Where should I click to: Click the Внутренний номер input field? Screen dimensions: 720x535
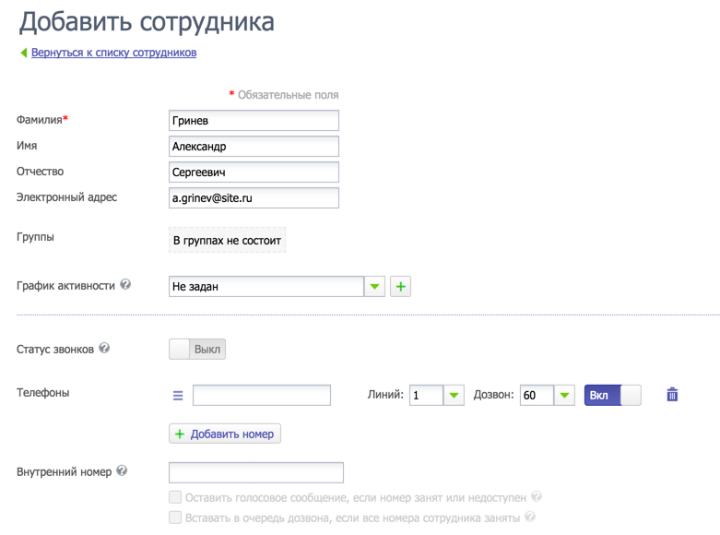click(256, 473)
